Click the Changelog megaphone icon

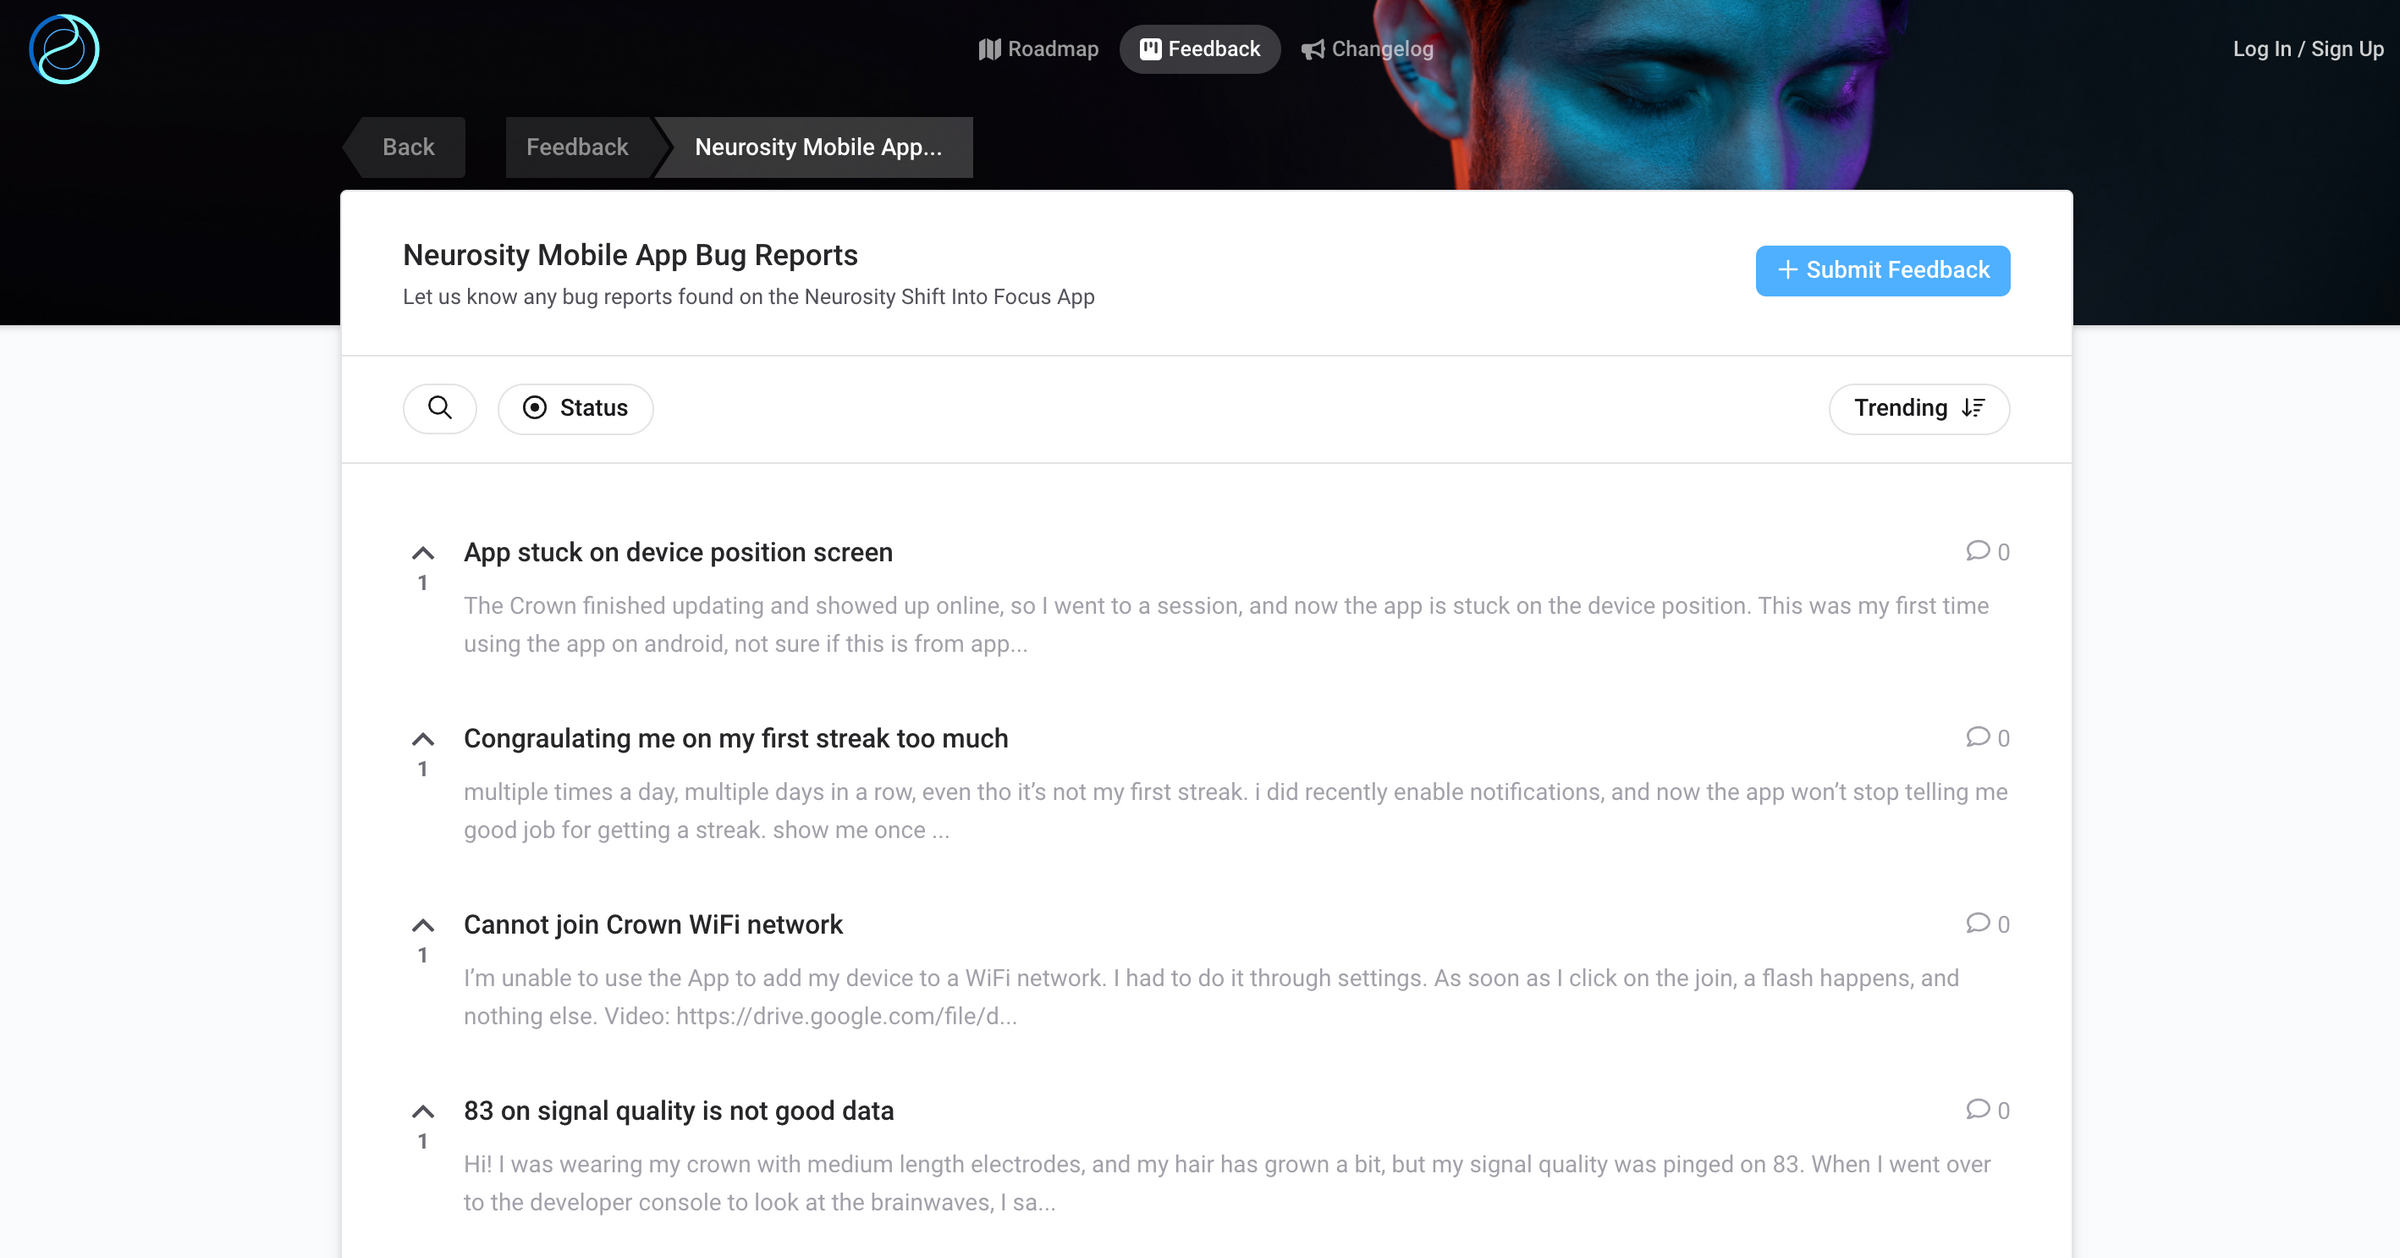(1311, 48)
